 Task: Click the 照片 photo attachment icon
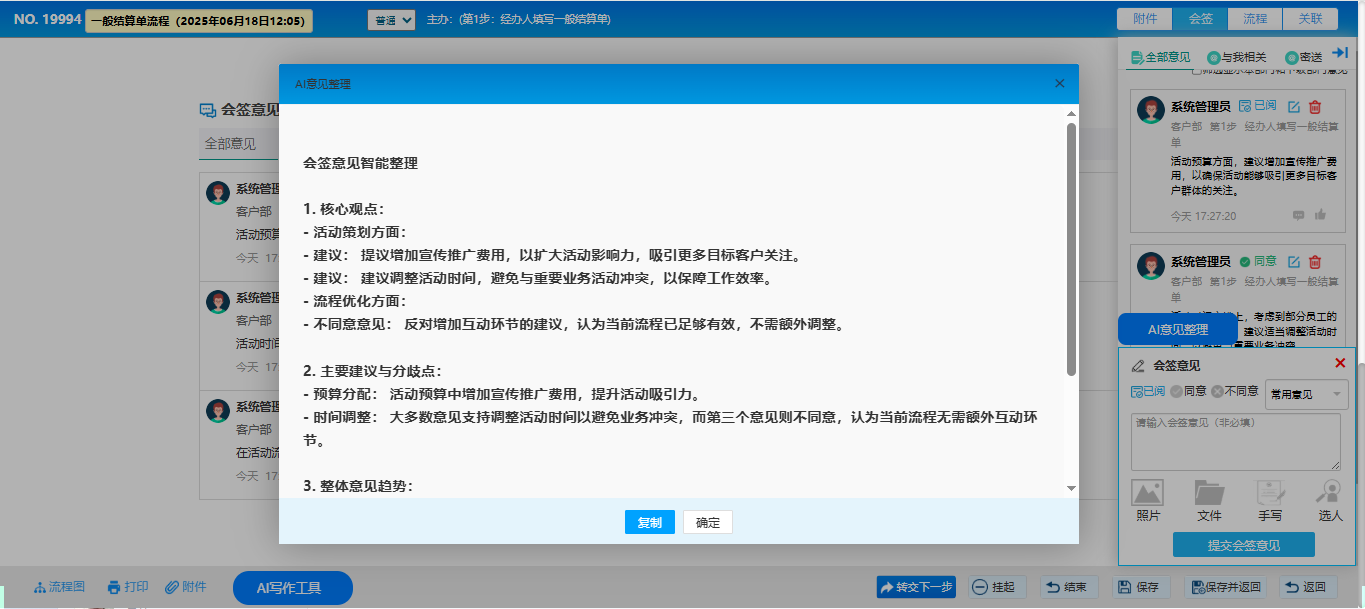click(x=1147, y=493)
